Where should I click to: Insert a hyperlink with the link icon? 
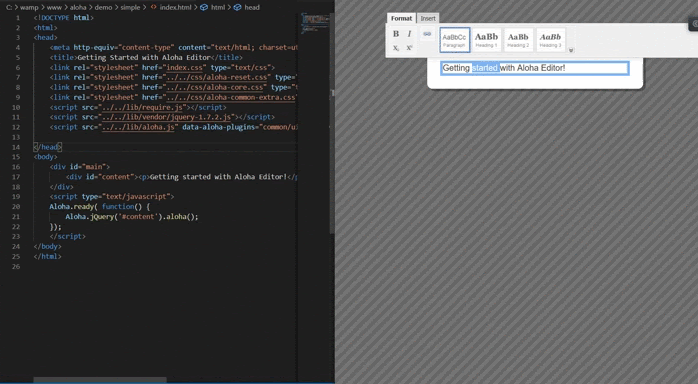[427, 34]
